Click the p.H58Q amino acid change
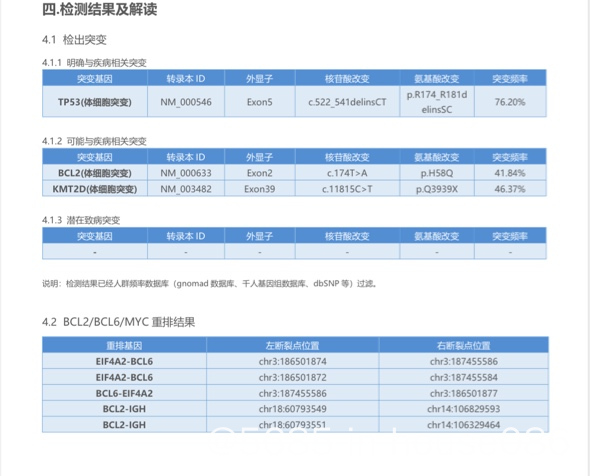The image size is (590, 476). 437,173
